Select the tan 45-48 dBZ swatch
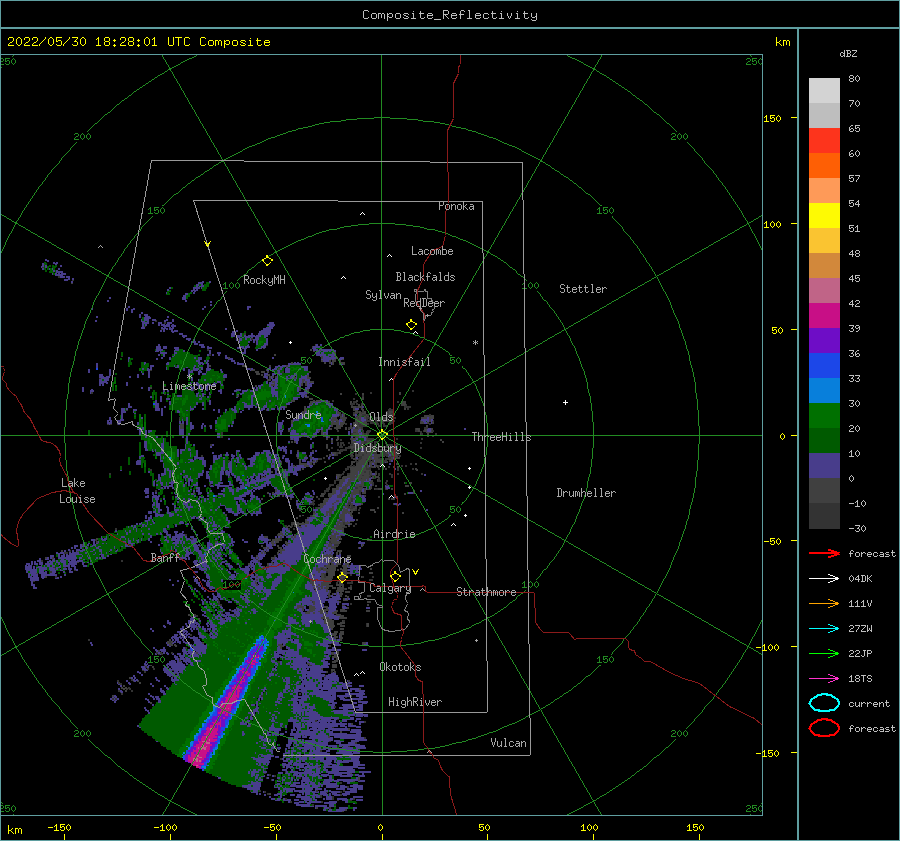Image resolution: width=900 pixels, height=841 pixels. point(824,265)
